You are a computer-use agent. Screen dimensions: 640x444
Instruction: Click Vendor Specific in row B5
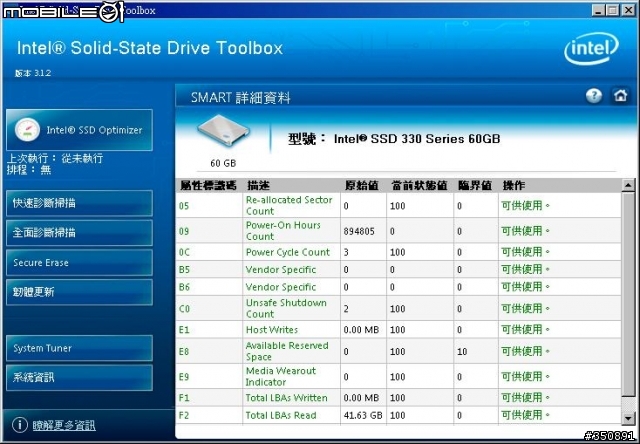(x=281, y=270)
